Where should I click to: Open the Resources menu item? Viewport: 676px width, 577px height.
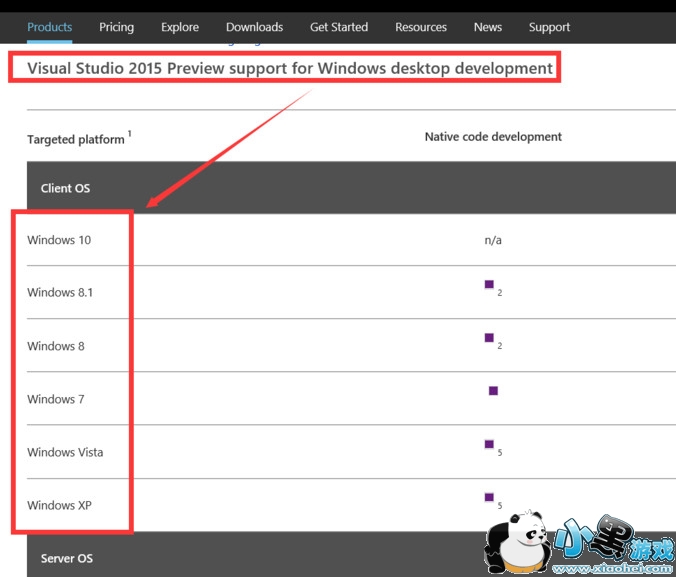coord(421,27)
